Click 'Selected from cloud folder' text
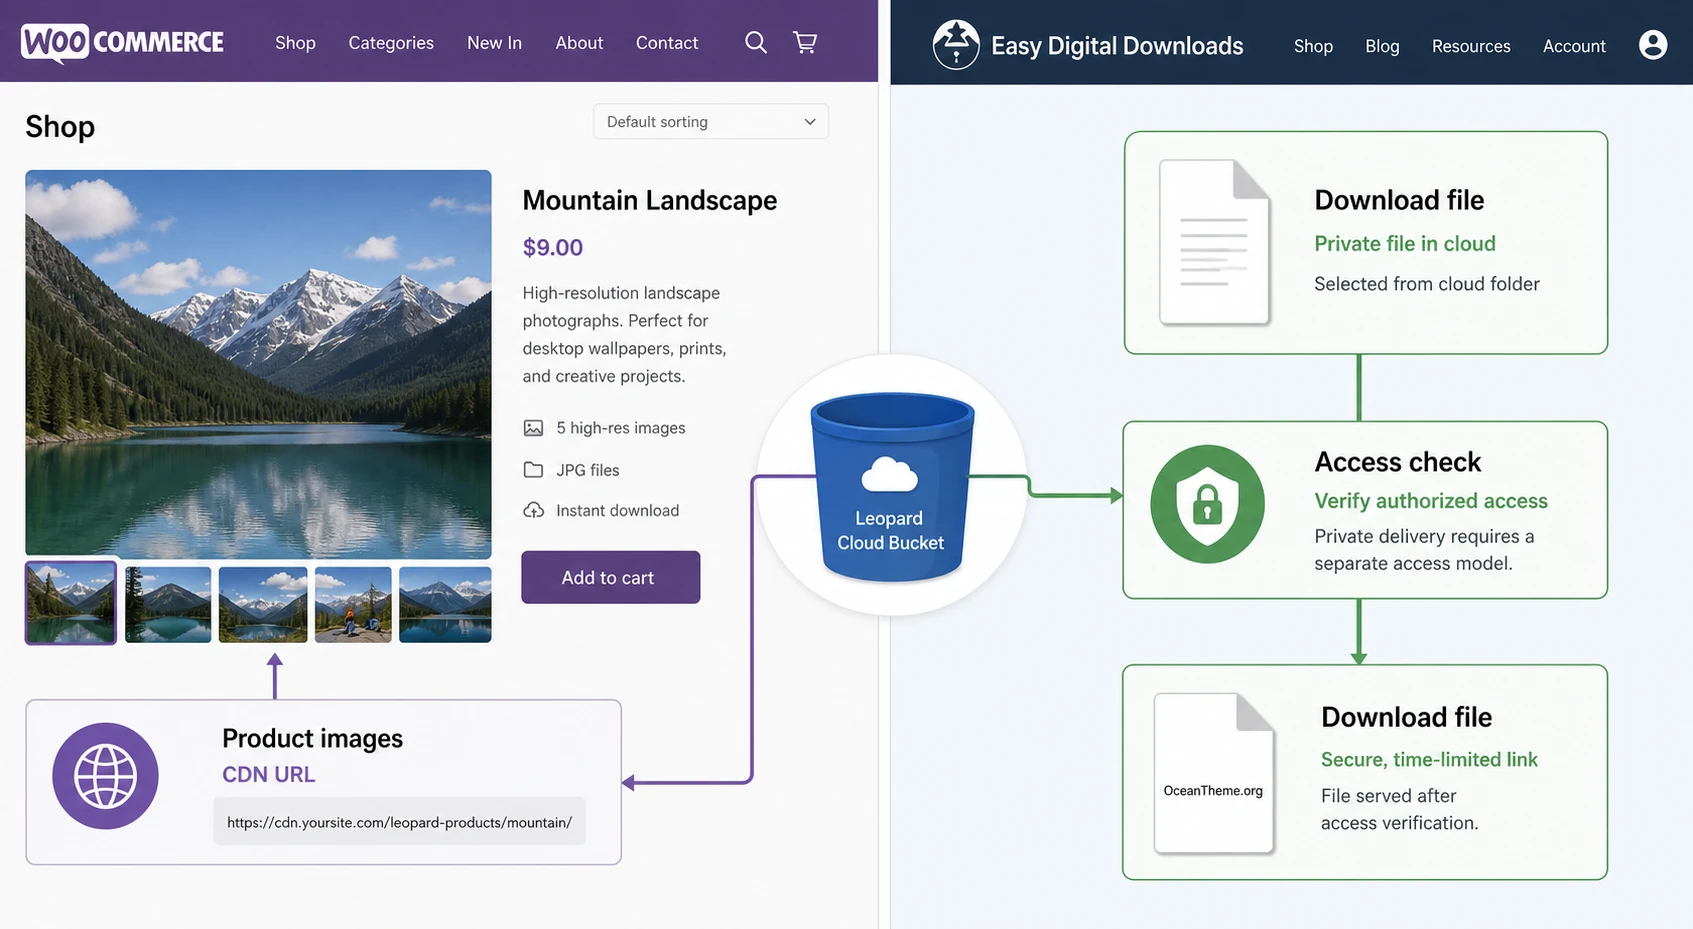1693x929 pixels. [x=1426, y=283]
